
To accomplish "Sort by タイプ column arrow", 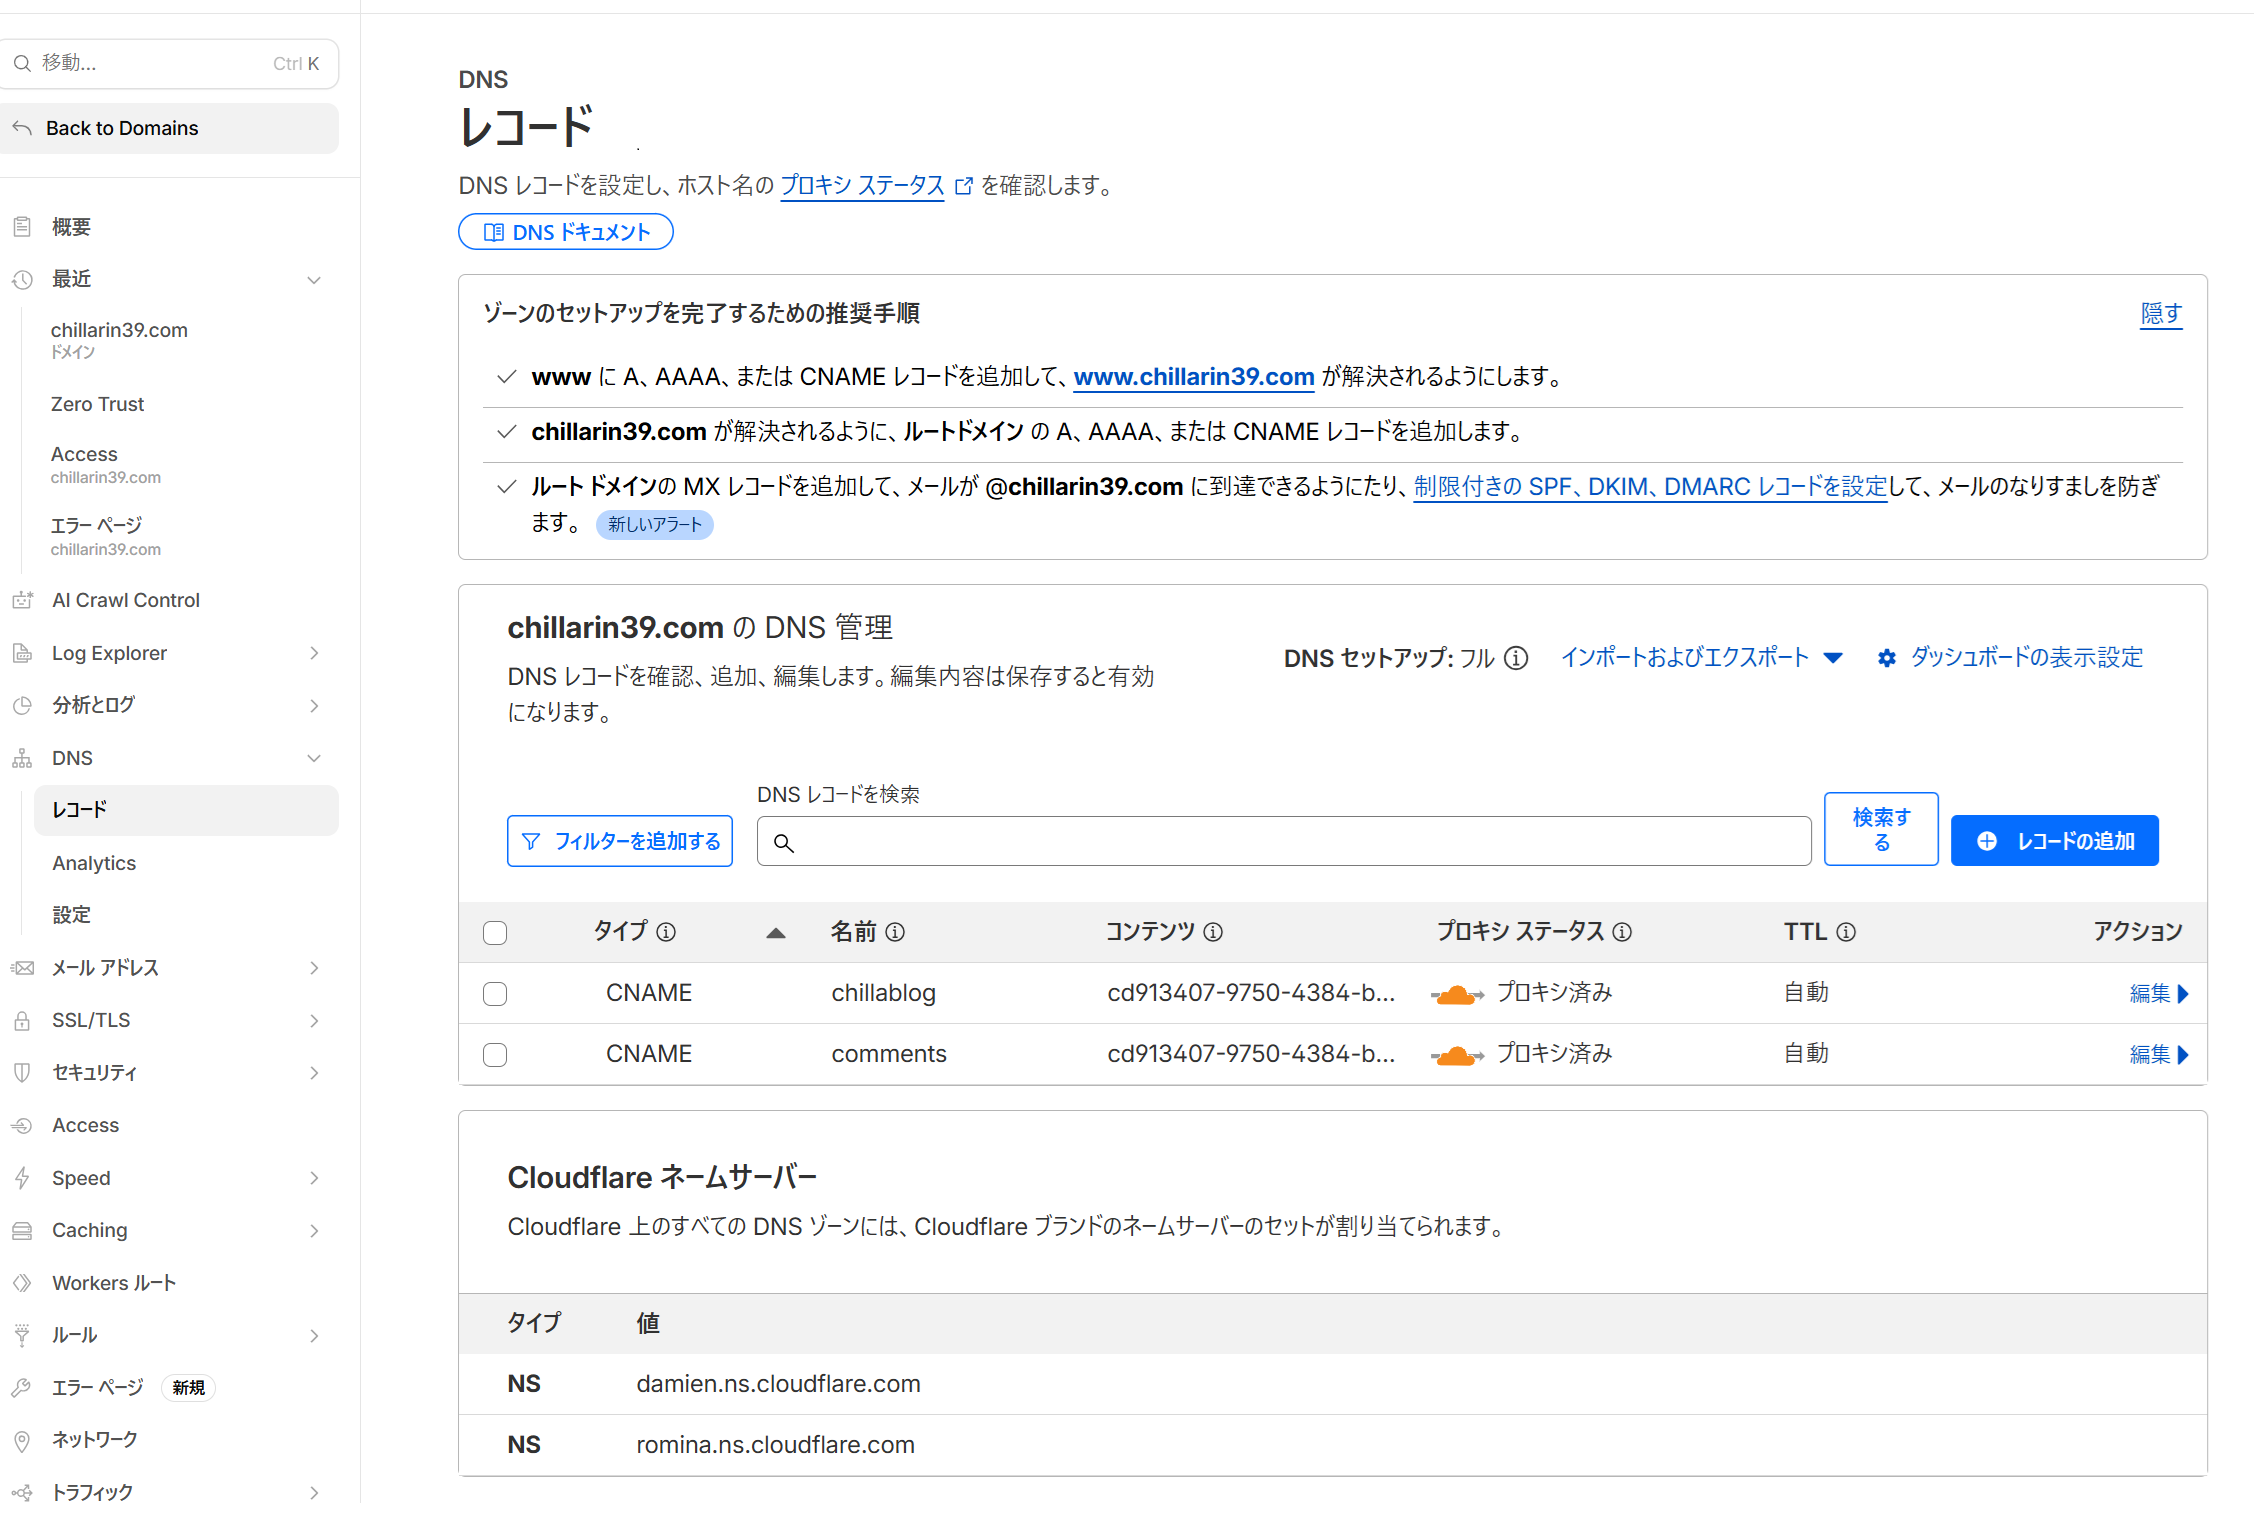I will pos(775,933).
